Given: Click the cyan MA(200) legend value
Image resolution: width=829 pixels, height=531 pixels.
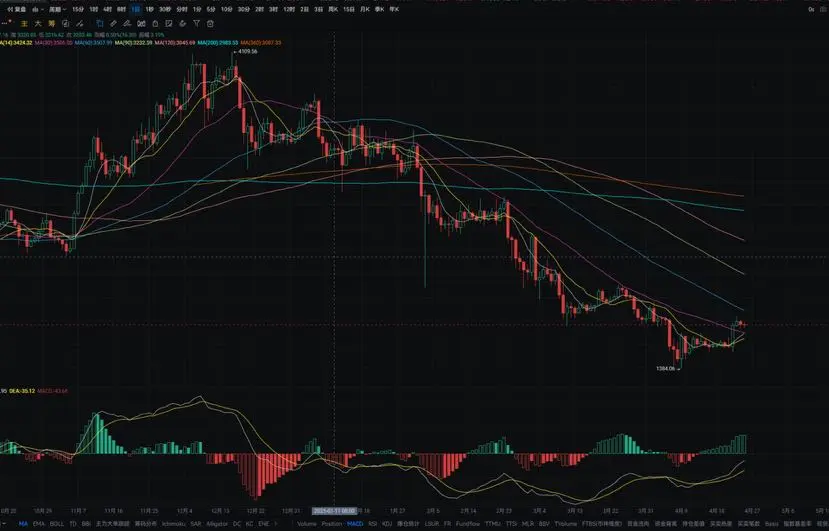Looking at the screenshot, I should pyautogui.click(x=218, y=42).
